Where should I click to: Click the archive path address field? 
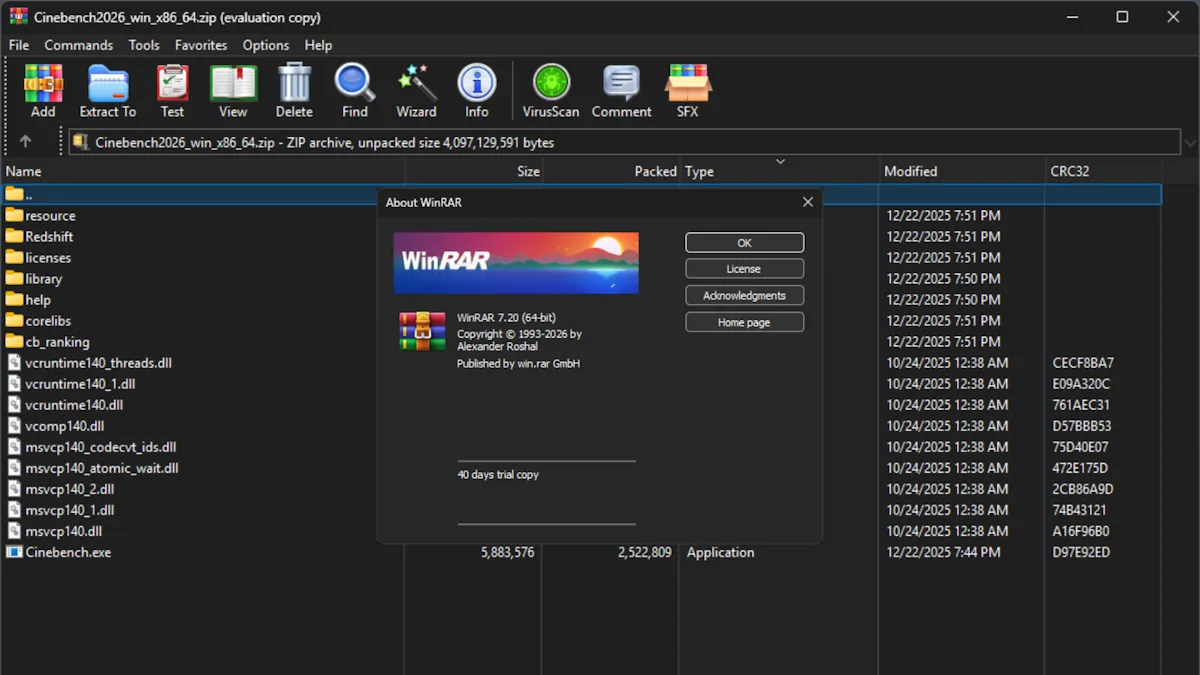(625, 142)
